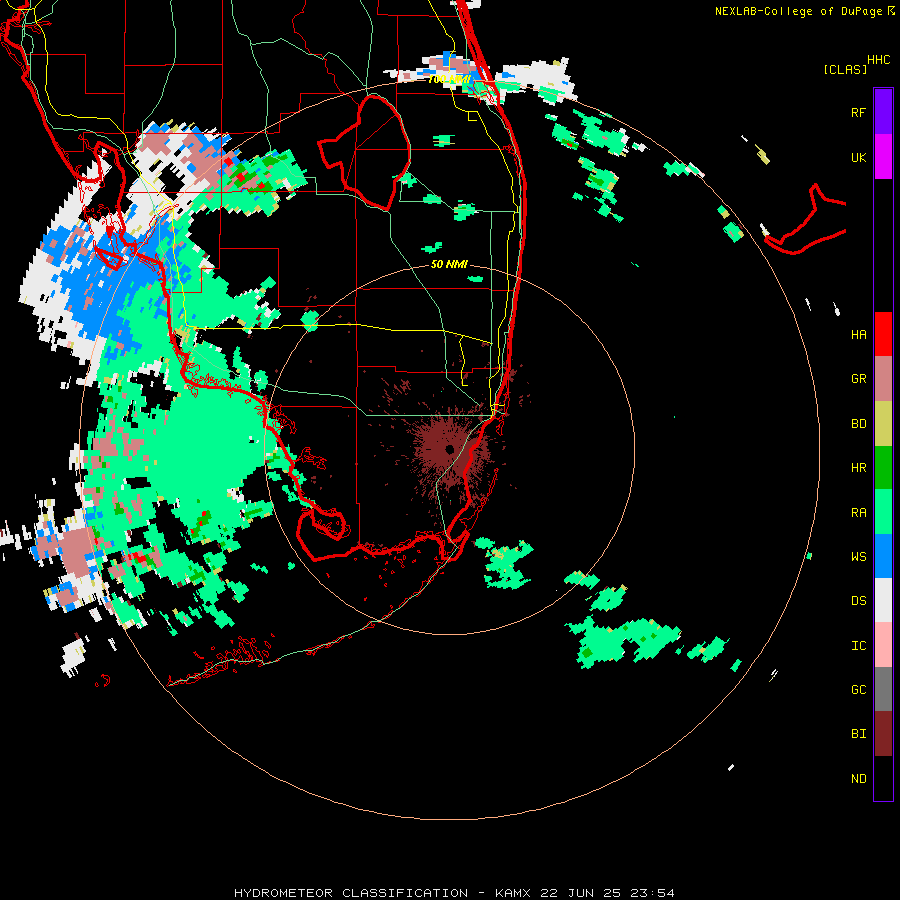Click the DS white legend swatch
The image size is (900, 900).
tap(883, 600)
